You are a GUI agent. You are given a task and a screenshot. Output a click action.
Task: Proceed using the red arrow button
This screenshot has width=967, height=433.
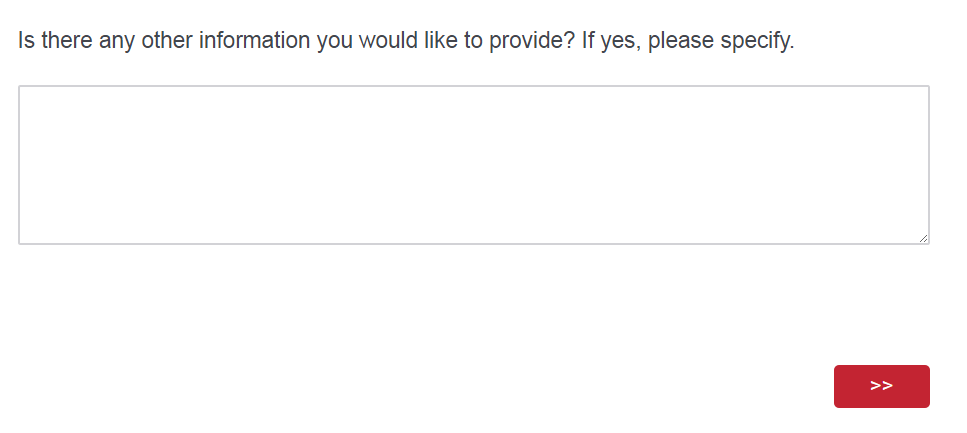(881, 386)
